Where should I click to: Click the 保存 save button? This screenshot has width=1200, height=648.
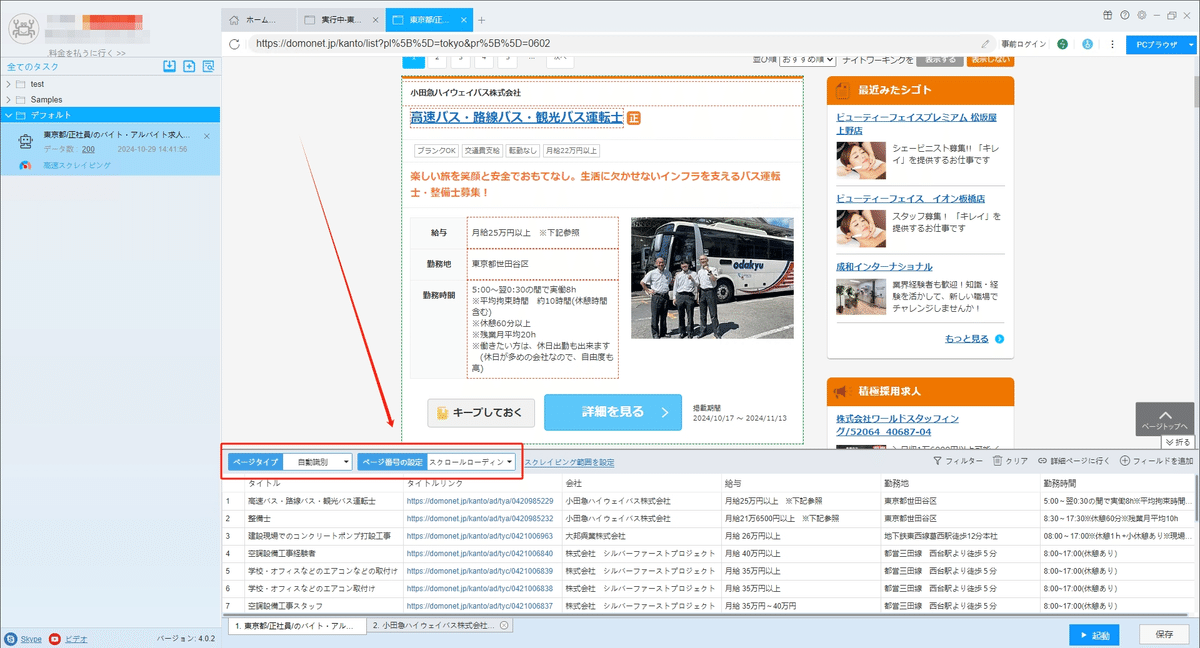(x=1165, y=634)
